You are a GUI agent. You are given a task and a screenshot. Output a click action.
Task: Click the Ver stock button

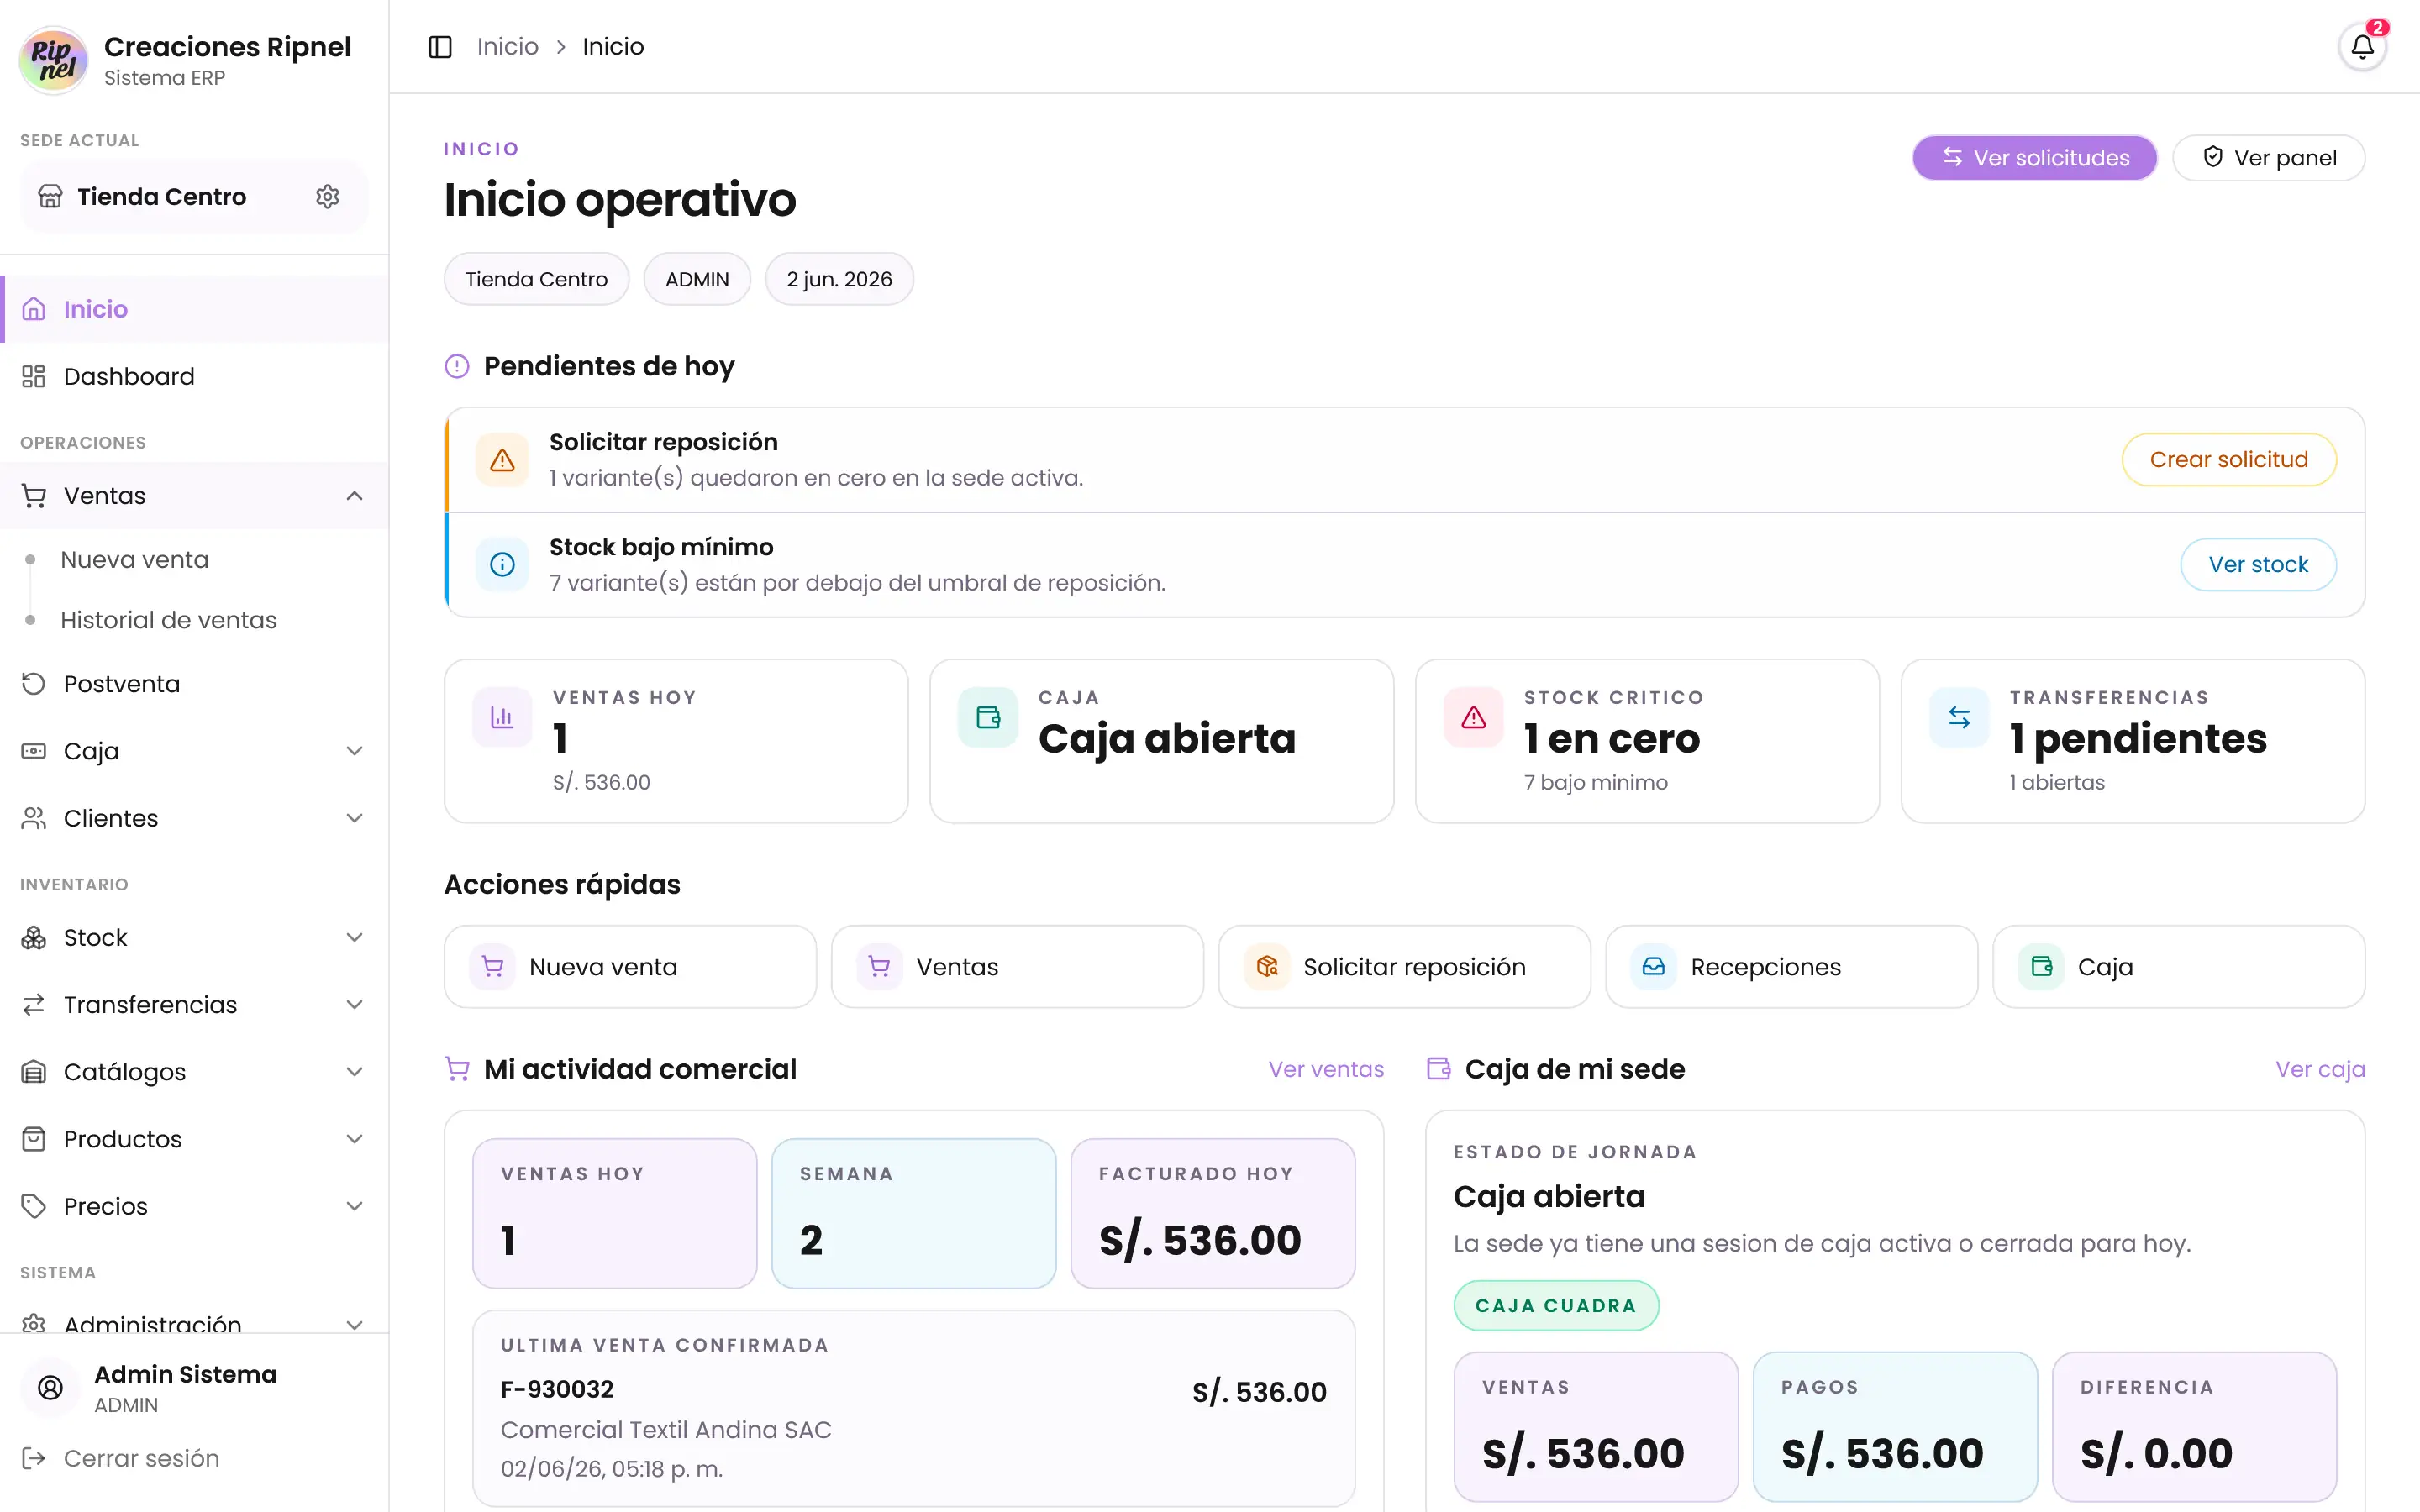coord(2258,565)
